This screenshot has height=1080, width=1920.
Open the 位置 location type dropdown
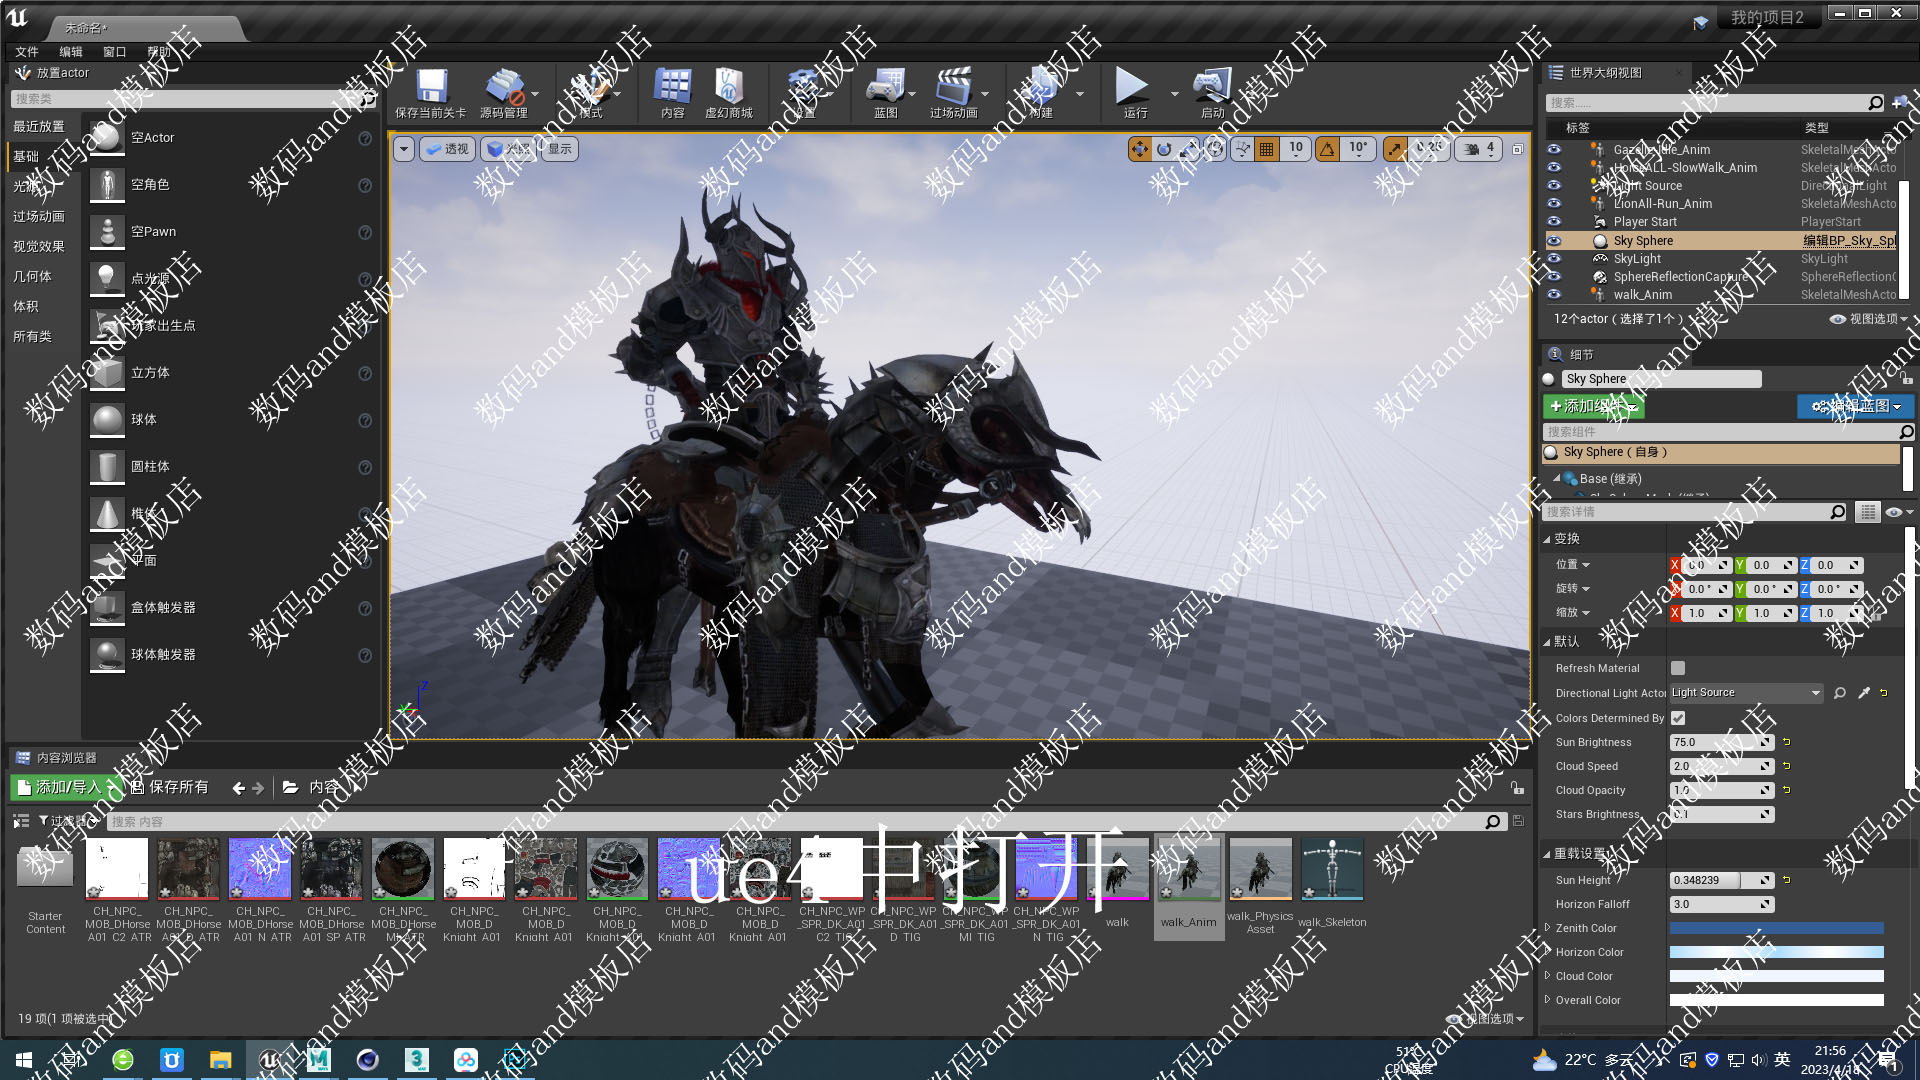1572,565
